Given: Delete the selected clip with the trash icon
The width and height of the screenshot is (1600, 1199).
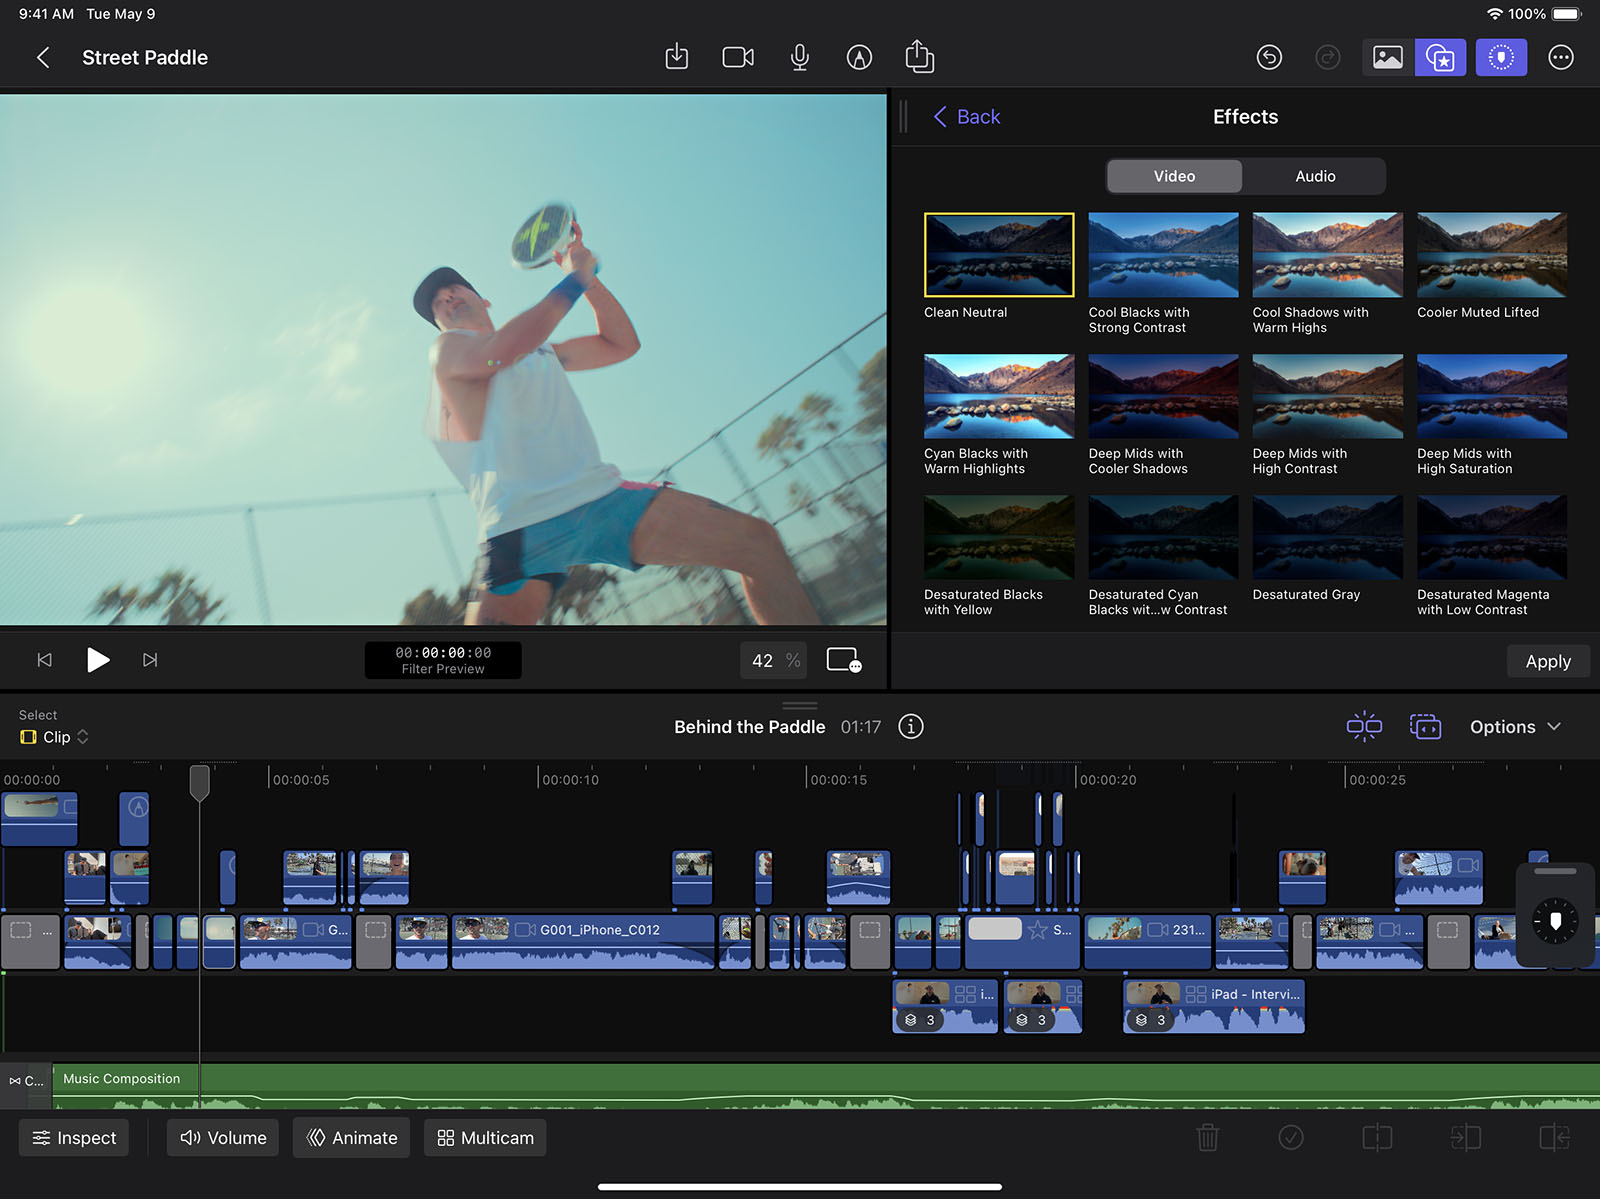Looking at the screenshot, I should click(x=1207, y=1137).
